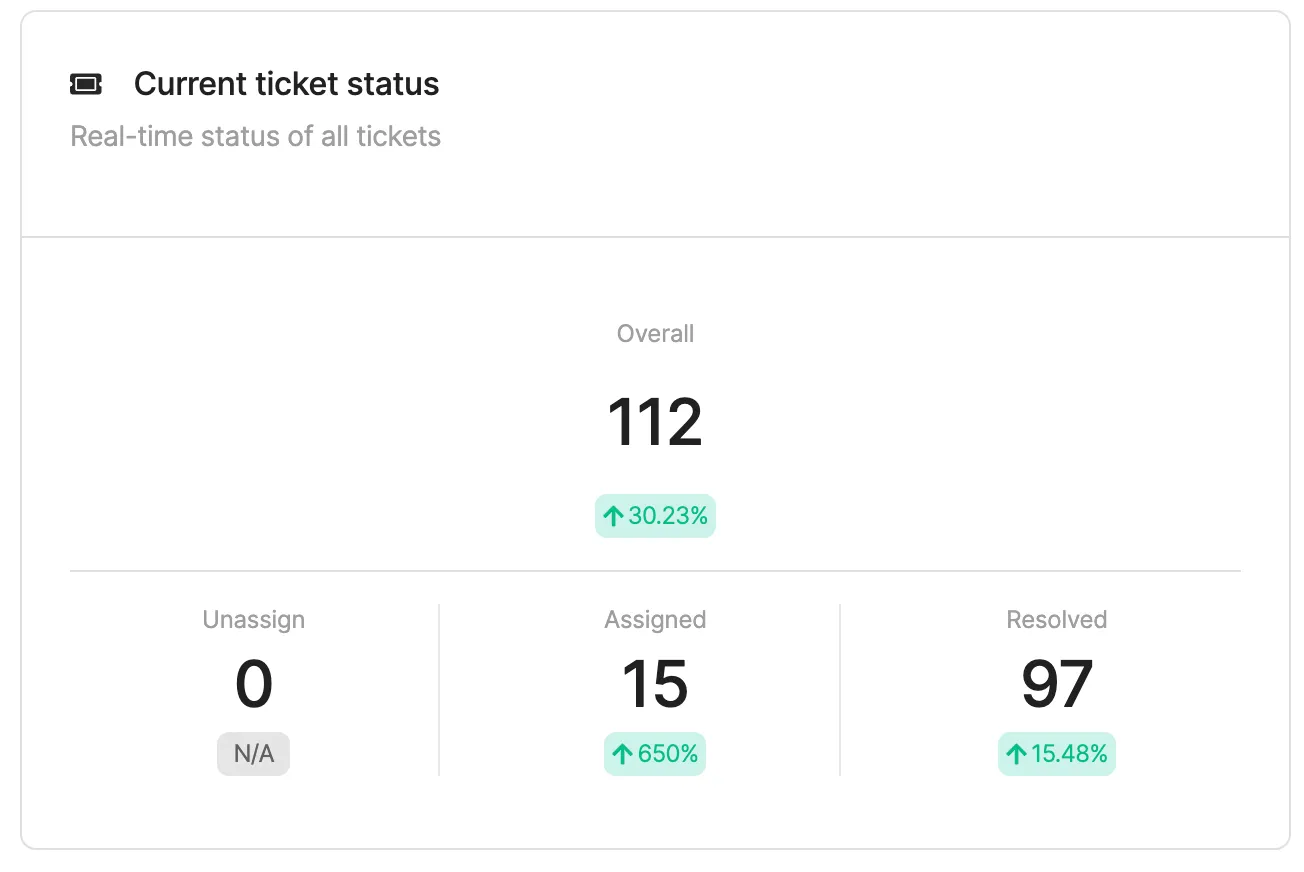Image resolution: width=1304 pixels, height=872 pixels.
Task: Select the Overall label
Action: [655, 334]
